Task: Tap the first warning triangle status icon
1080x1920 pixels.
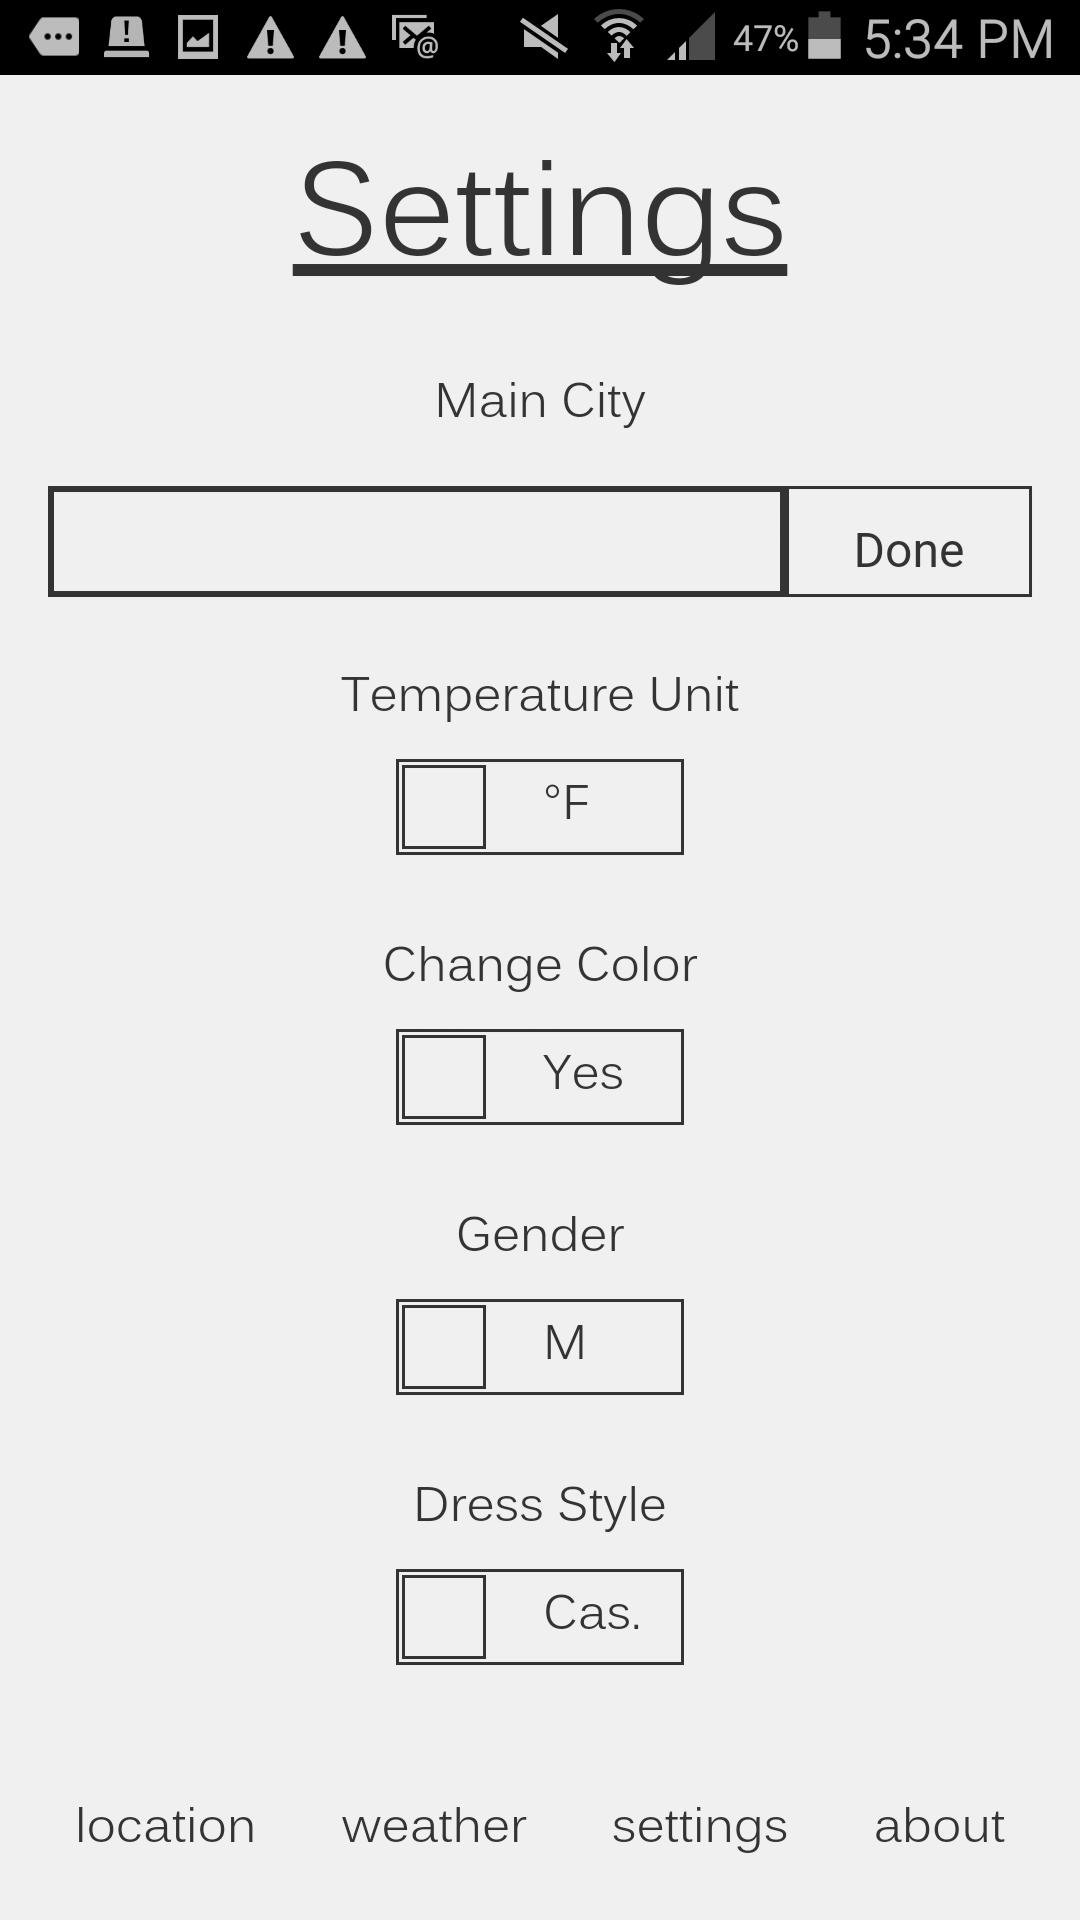Action: (x=270, y=39)
